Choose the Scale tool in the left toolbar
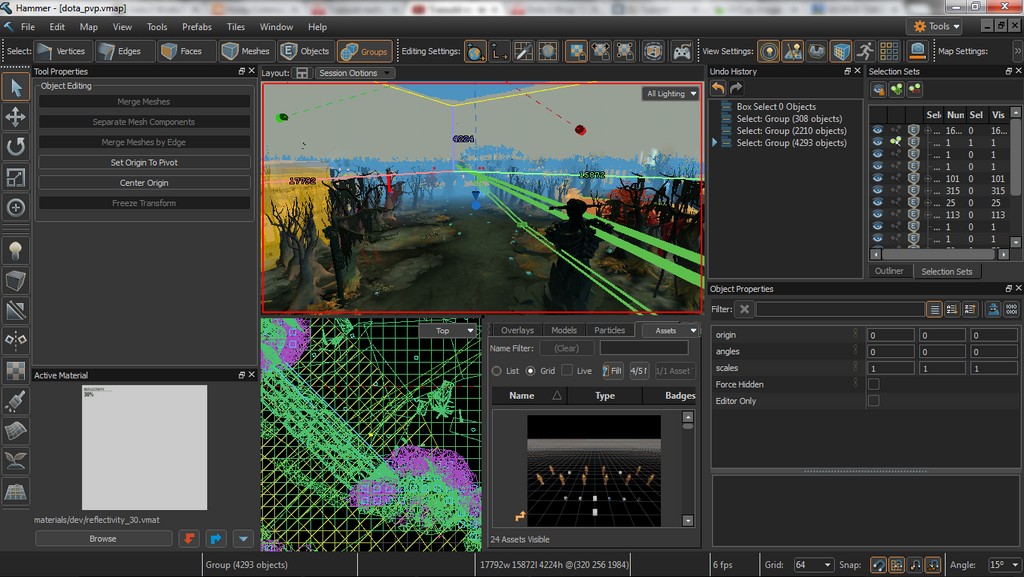Viewport: 1024px width, 577px height. 16,177
